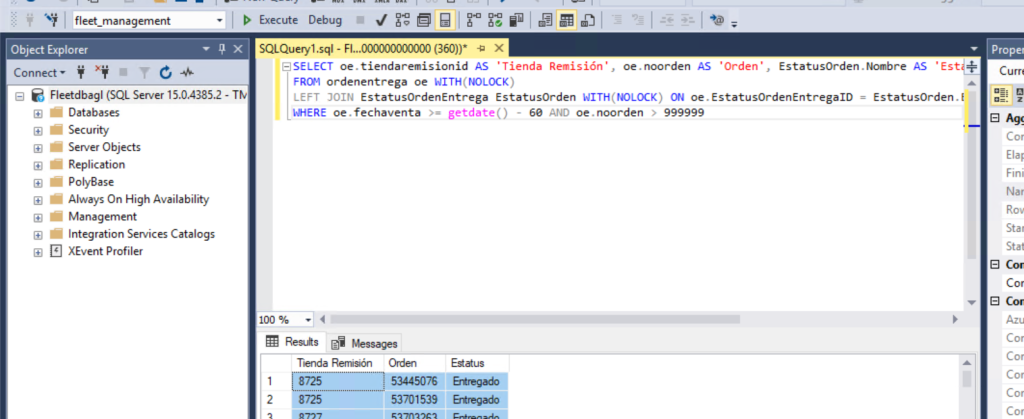Image resolution: width=1024 pixels, height=419 pixels.
Task: Open toolbar overflow options arrow
Action: point(735,25)
